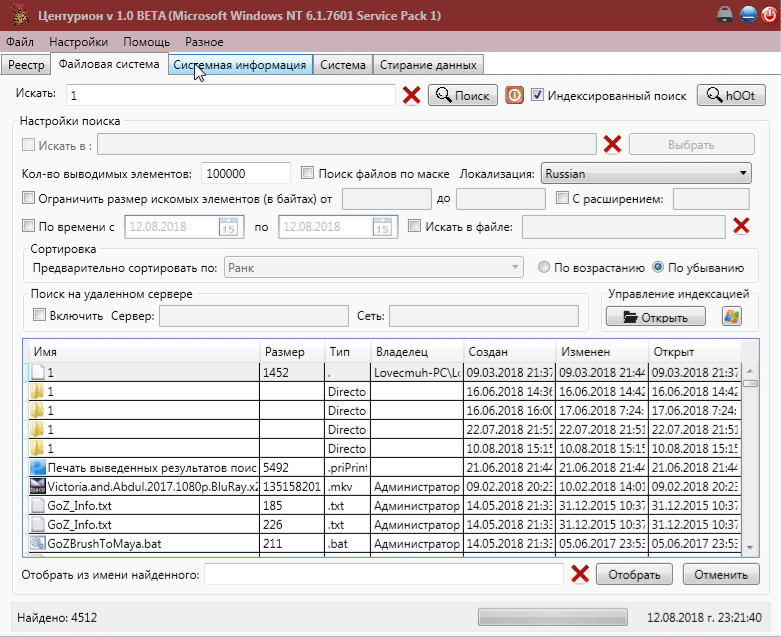Open the Настройки menu
The height and width of the screenshot is (637, 781).
pos(78,42)
